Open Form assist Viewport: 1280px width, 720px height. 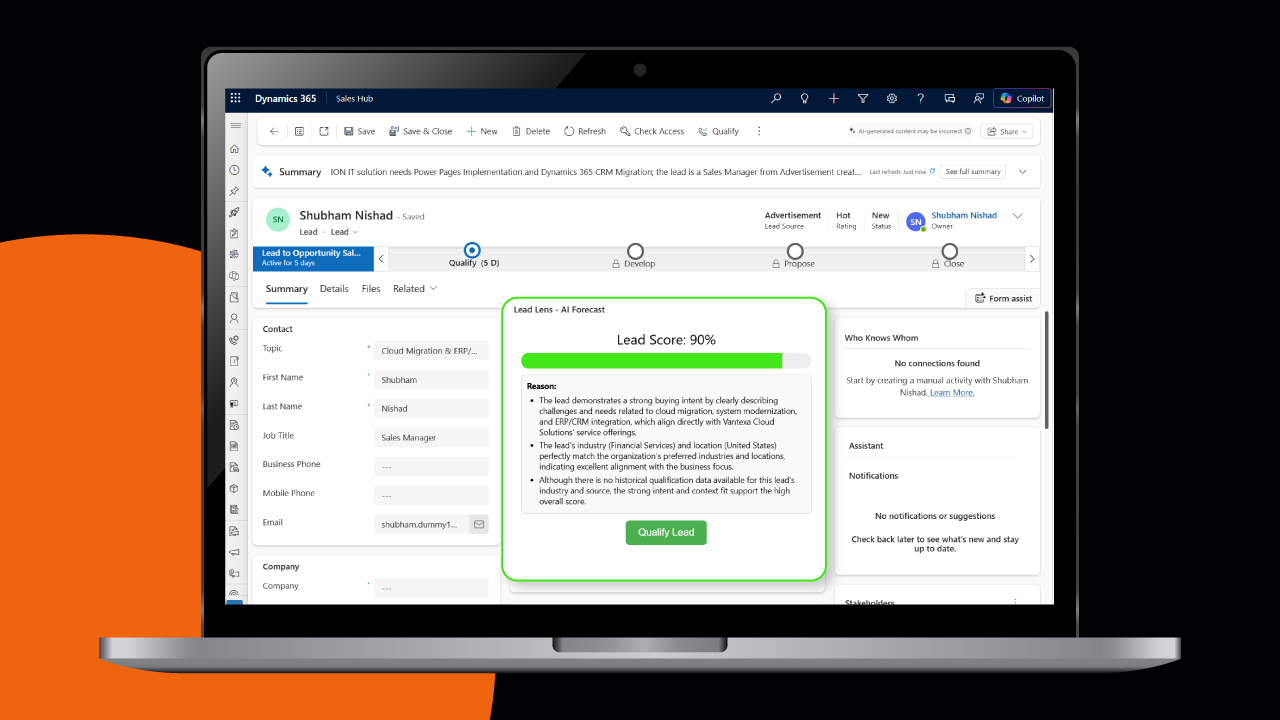[x=1003, y=298]
